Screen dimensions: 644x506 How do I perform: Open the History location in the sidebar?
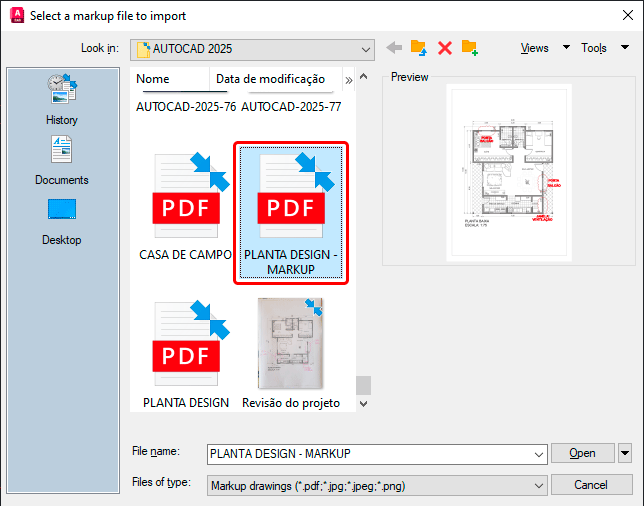62,100
